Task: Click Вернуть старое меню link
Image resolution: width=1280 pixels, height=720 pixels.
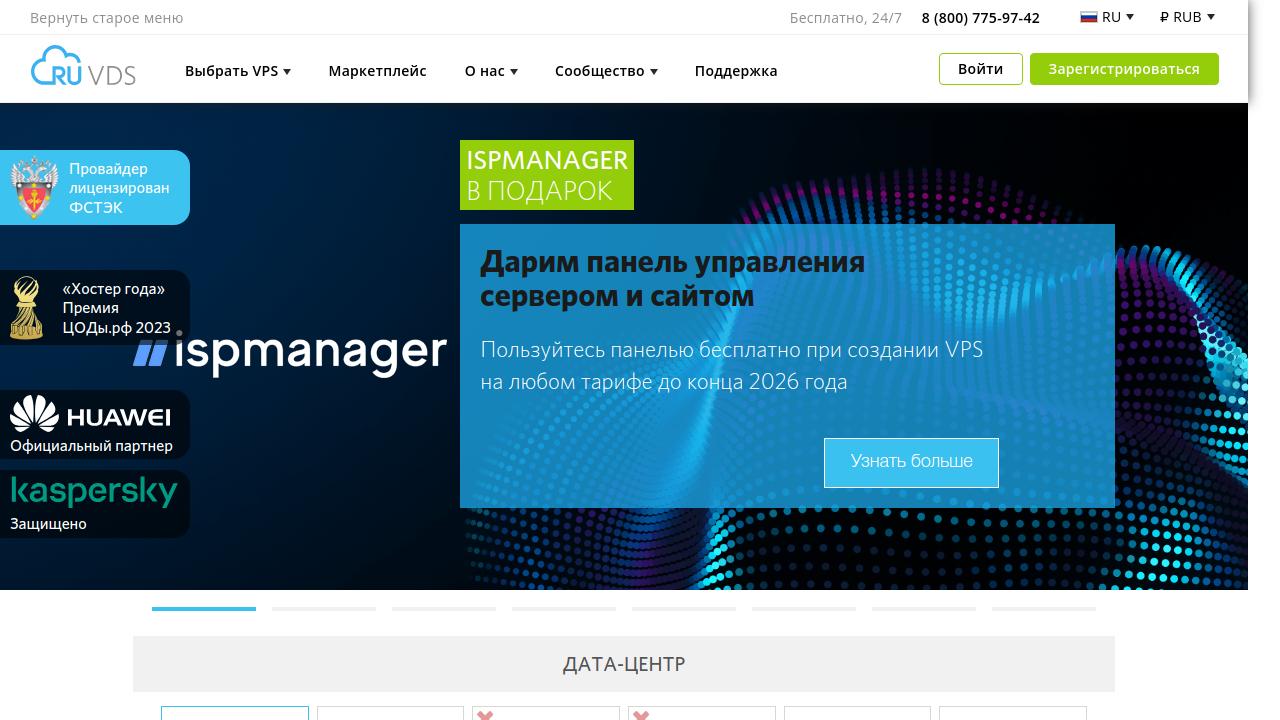Action: 106,18
